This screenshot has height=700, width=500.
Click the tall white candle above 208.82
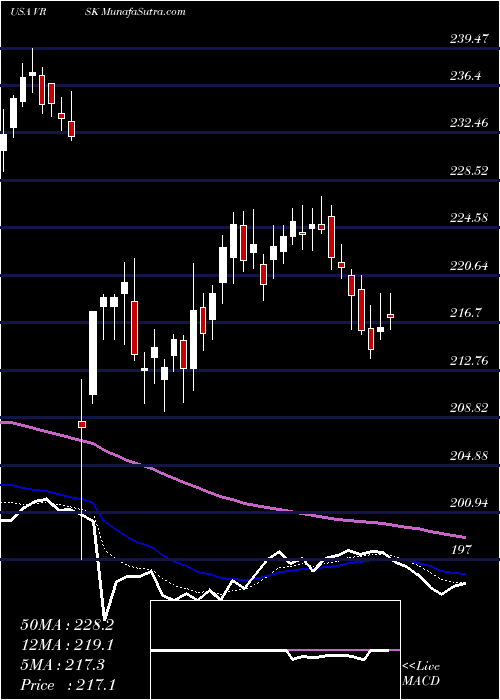93,353
